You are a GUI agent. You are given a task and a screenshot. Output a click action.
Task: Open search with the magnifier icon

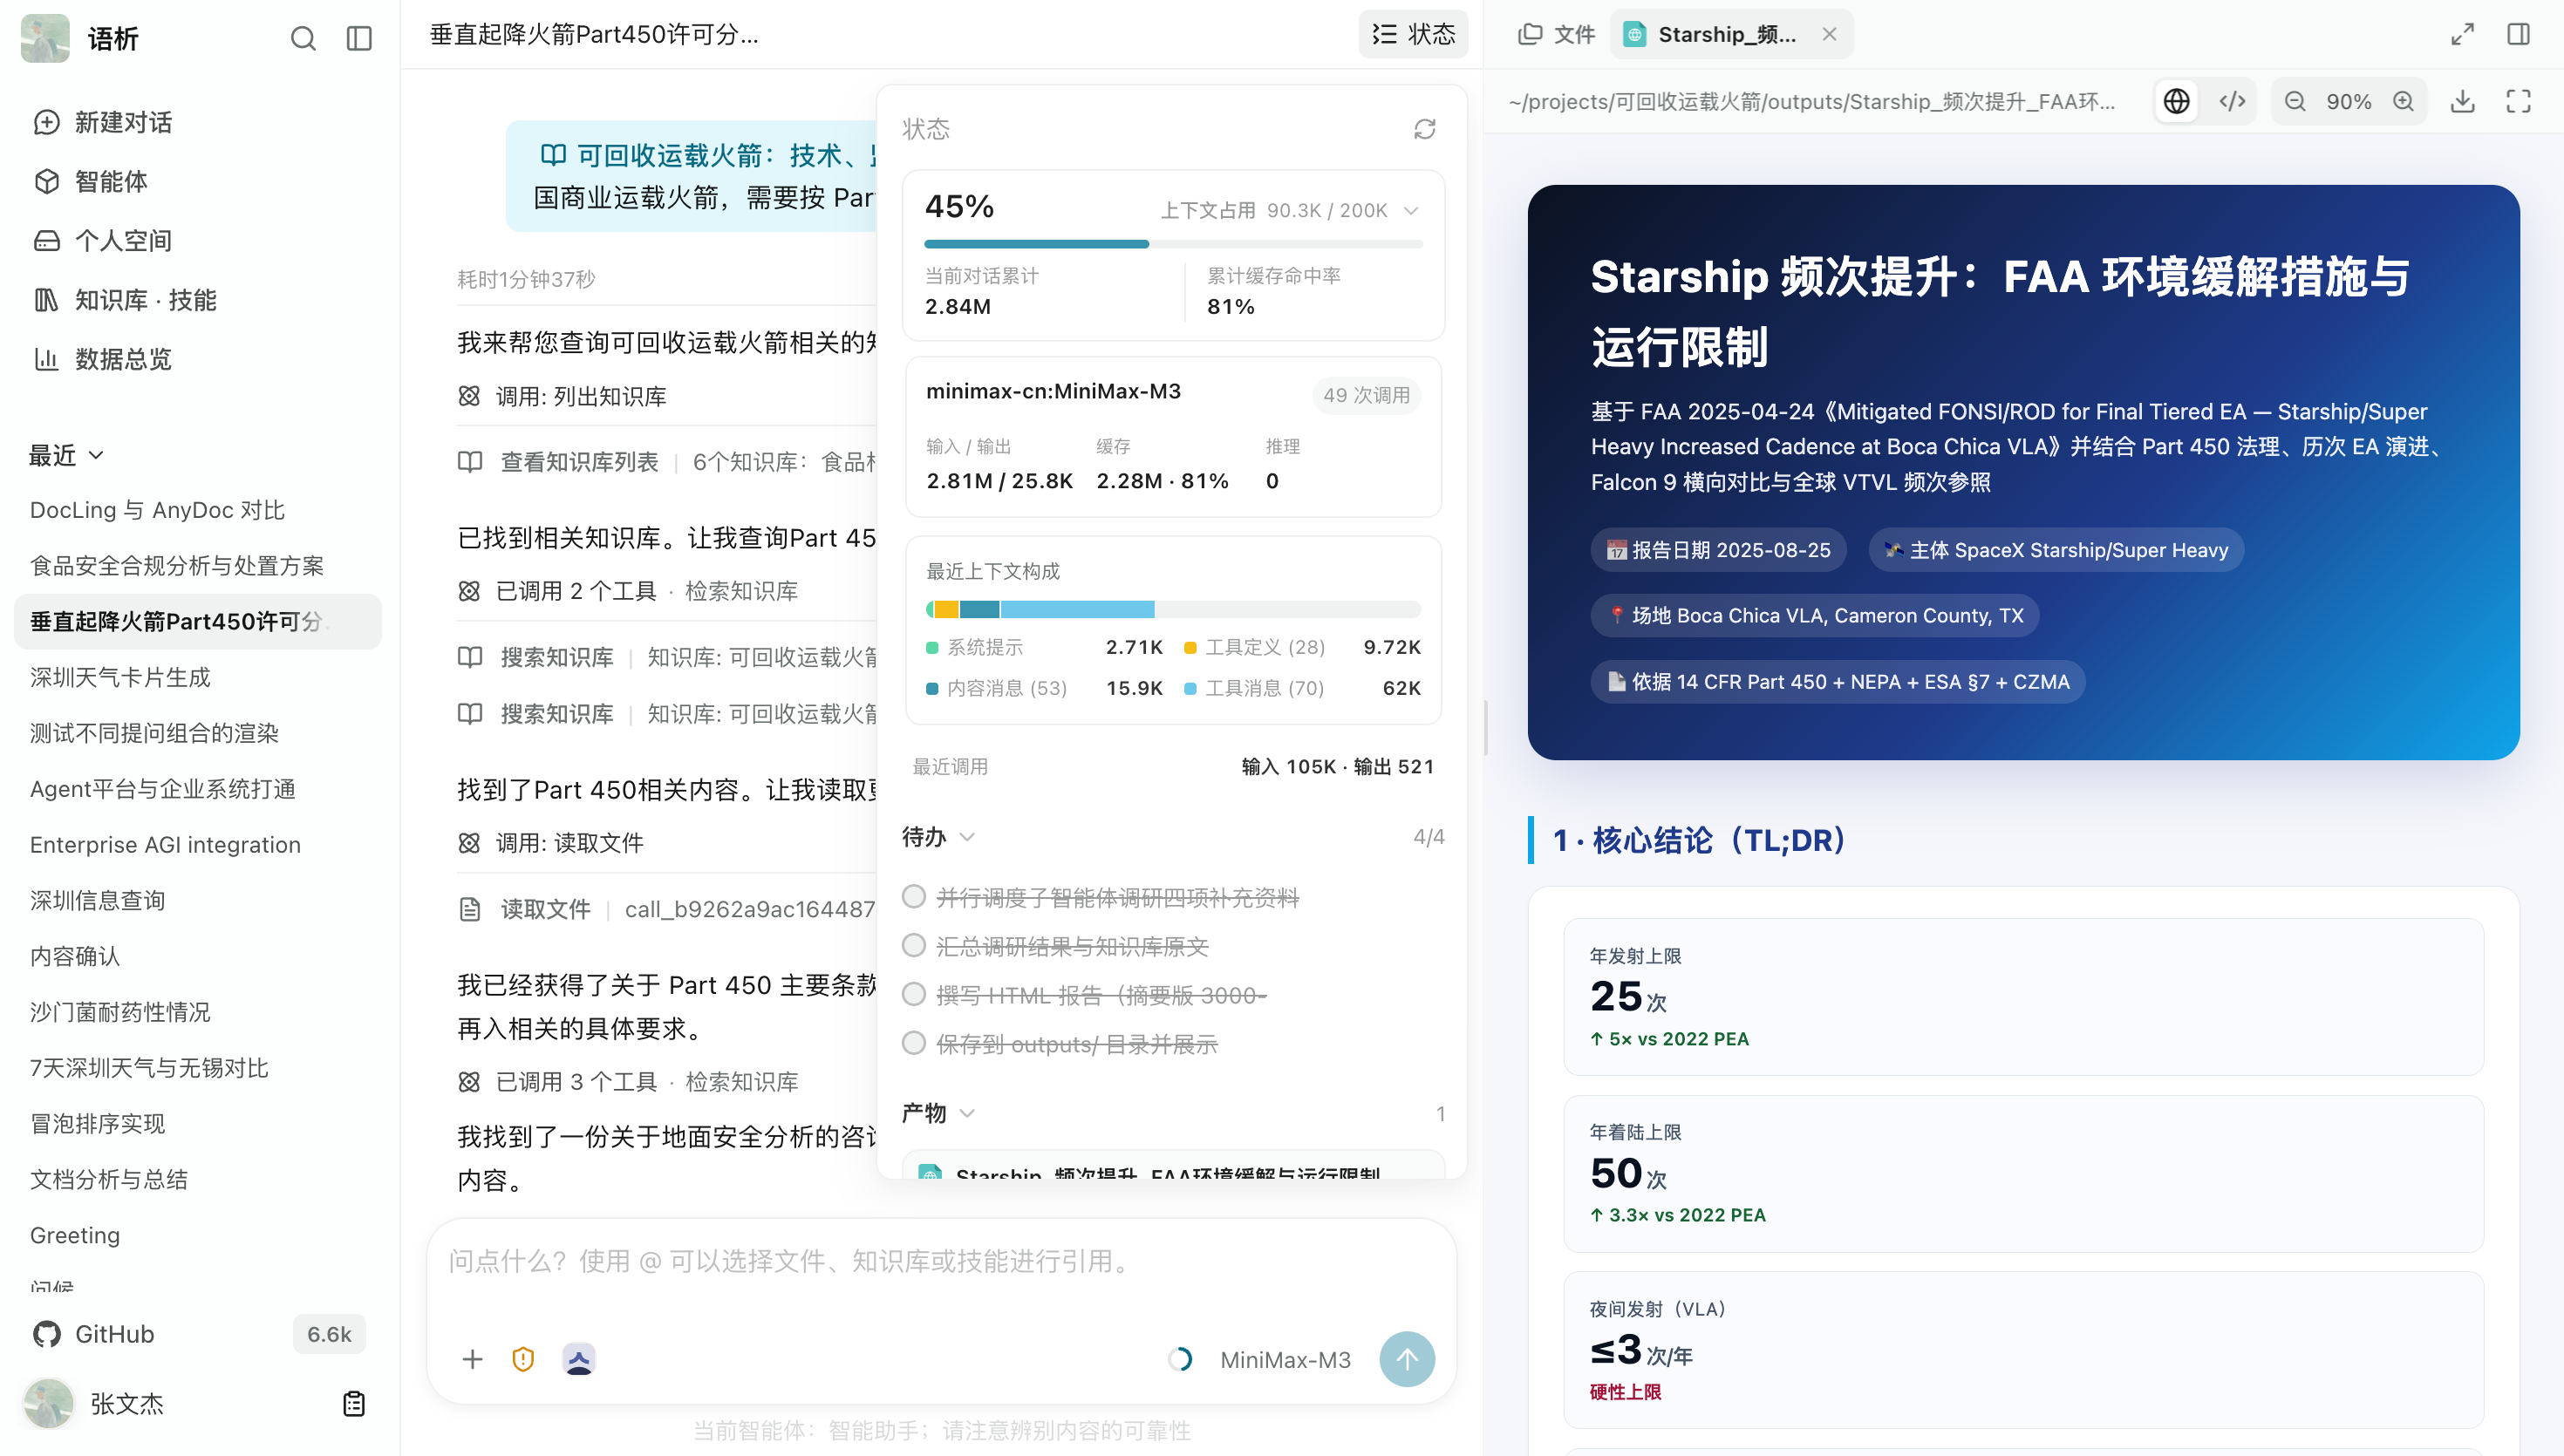tap(303, 38)
